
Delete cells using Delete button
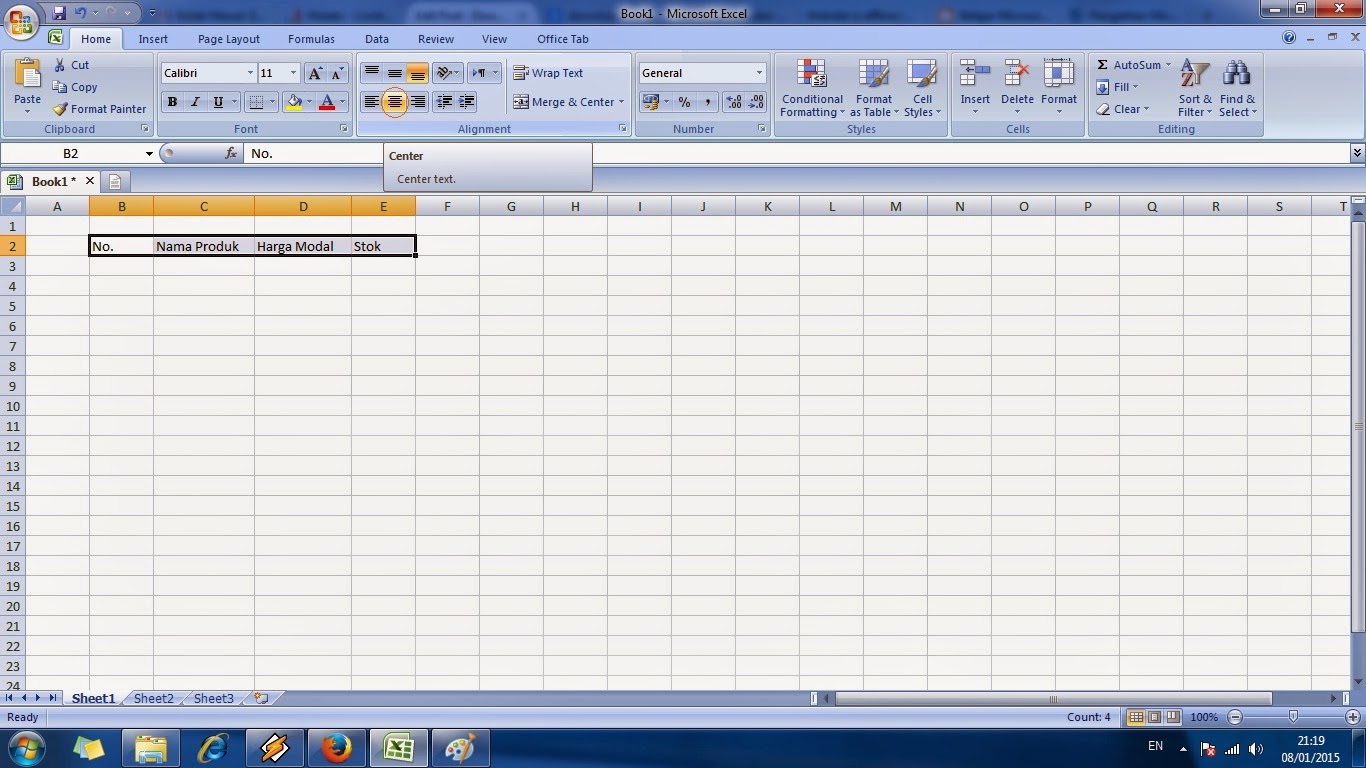[x=1017, y=88]
